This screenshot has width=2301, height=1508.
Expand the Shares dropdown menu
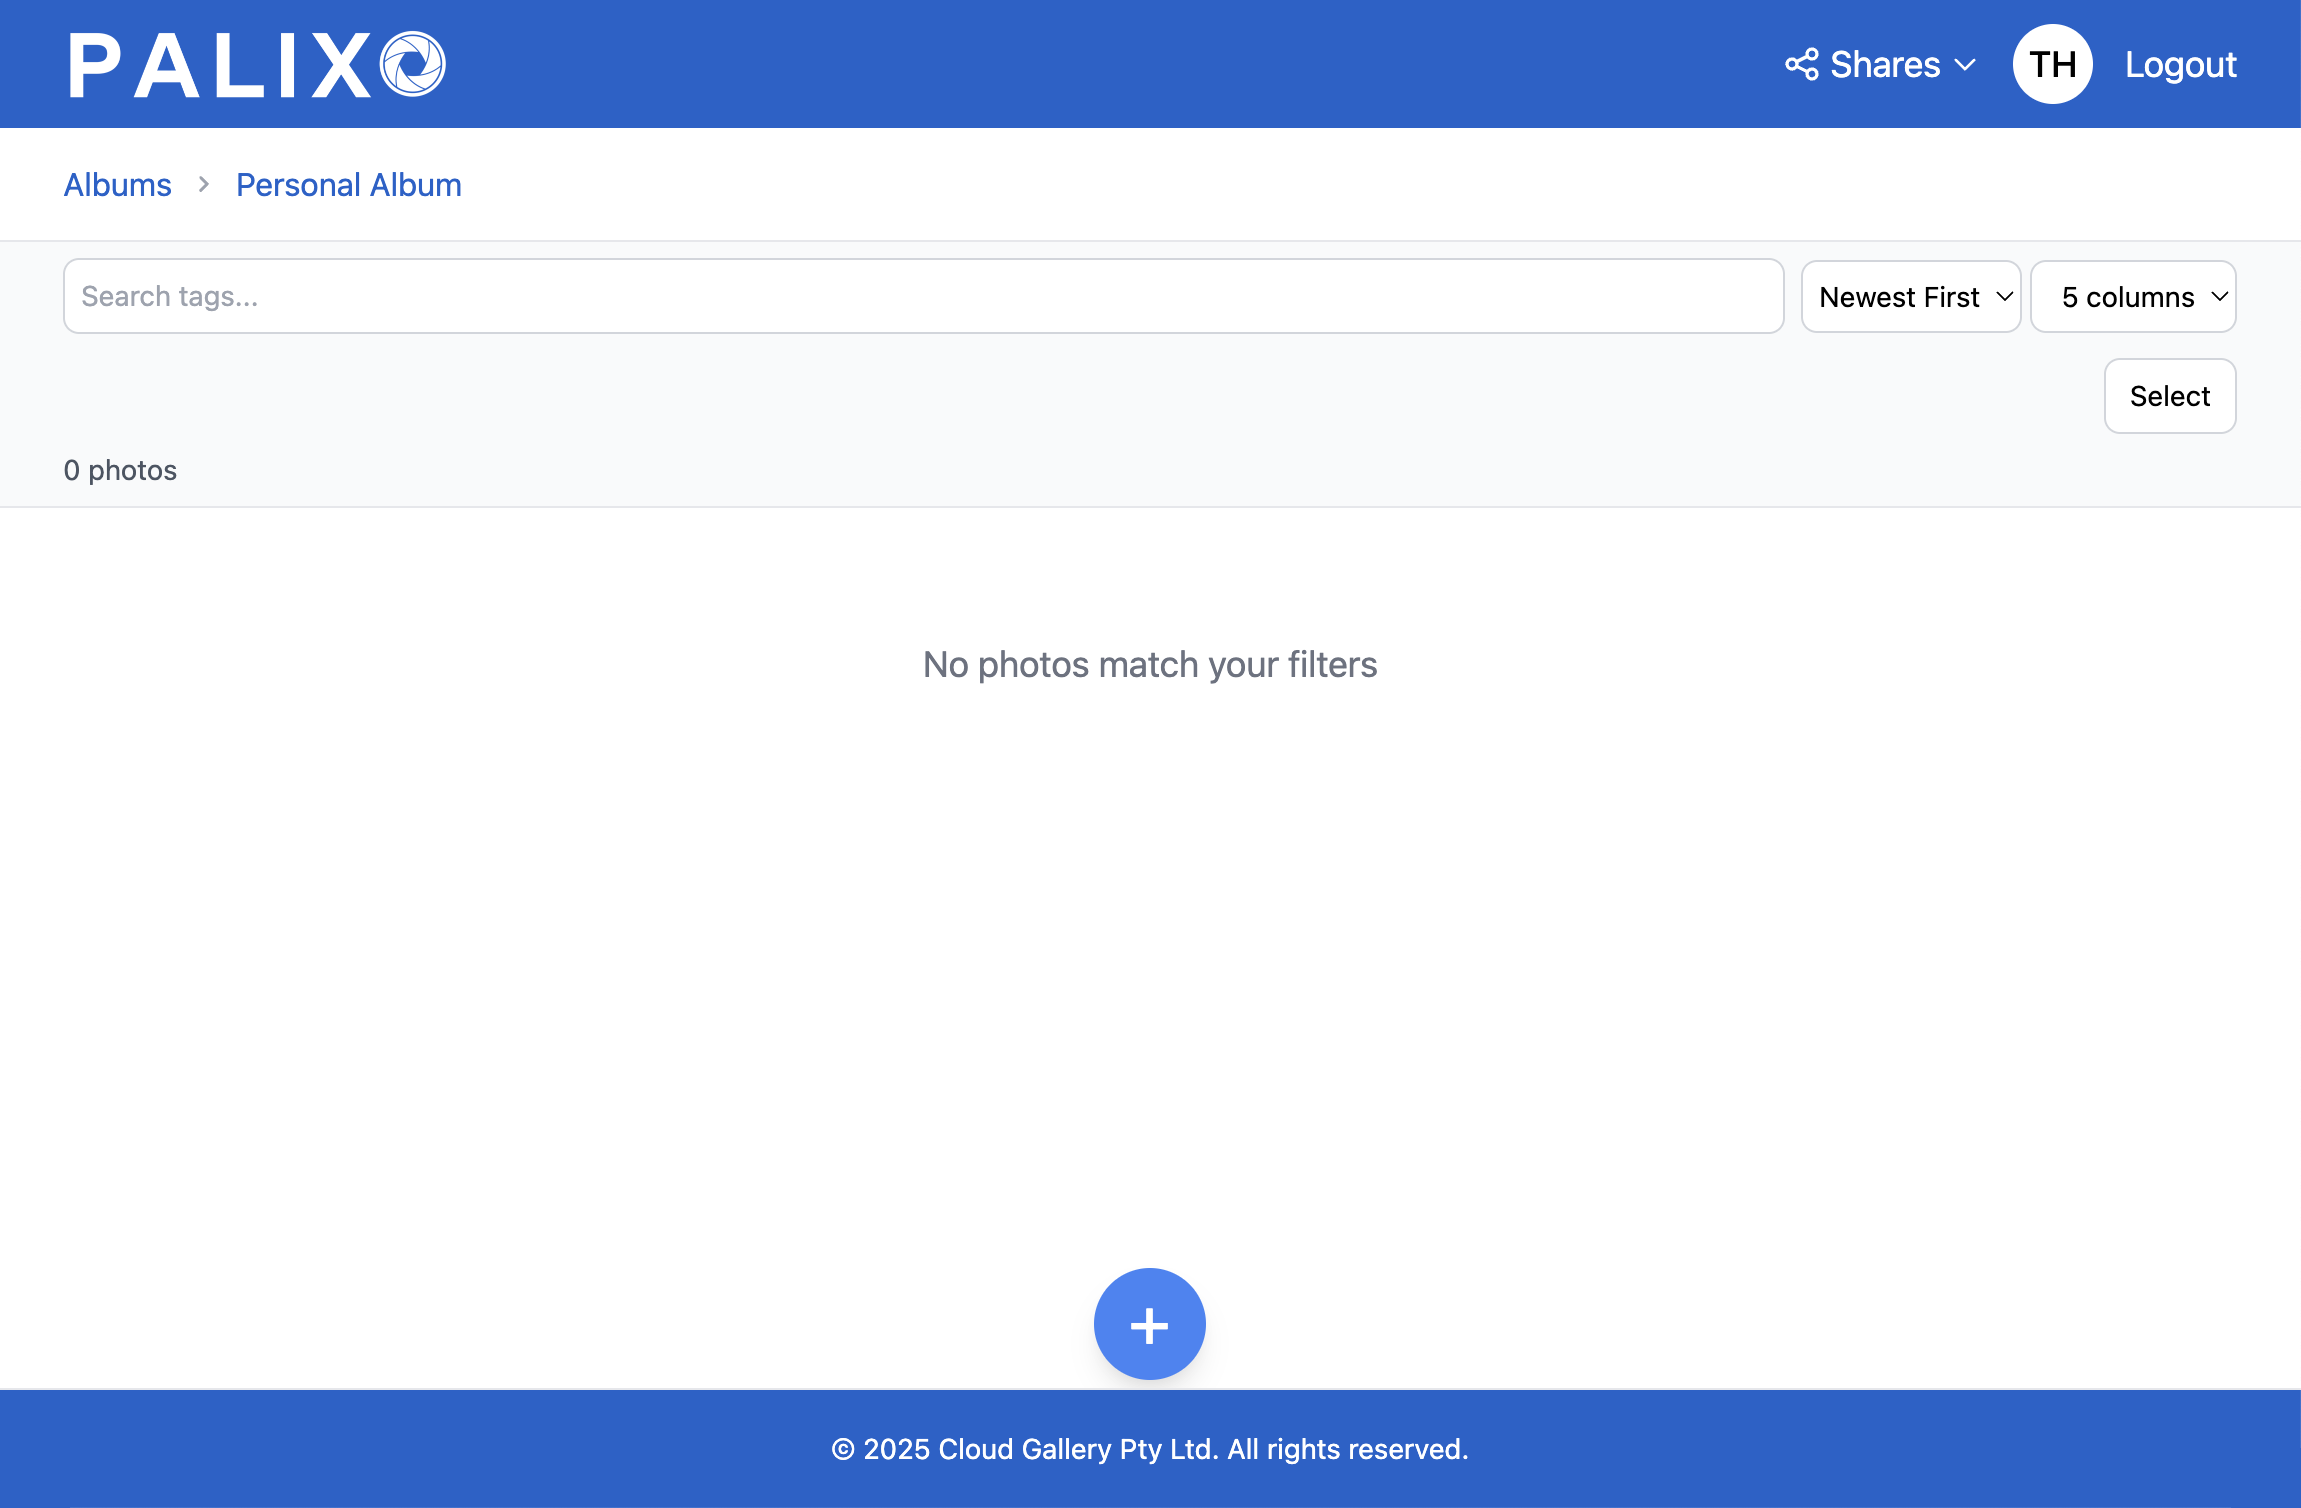1883,63
